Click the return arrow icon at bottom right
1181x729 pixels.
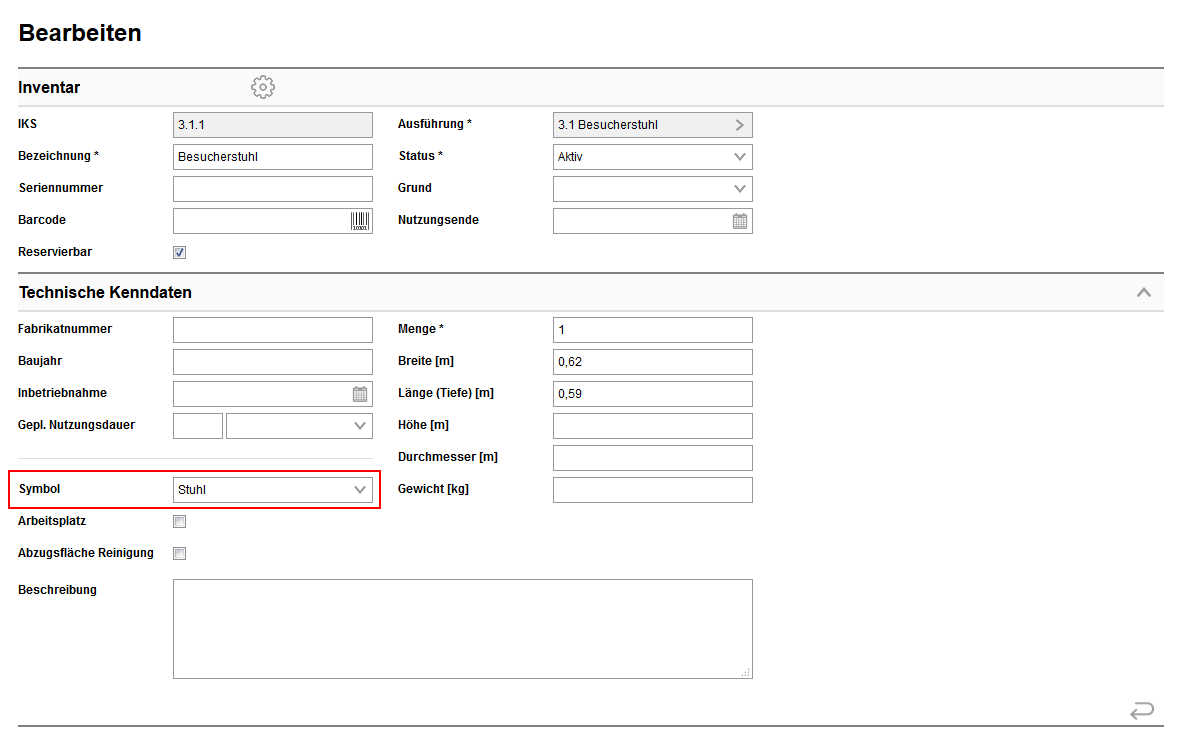1141,711
